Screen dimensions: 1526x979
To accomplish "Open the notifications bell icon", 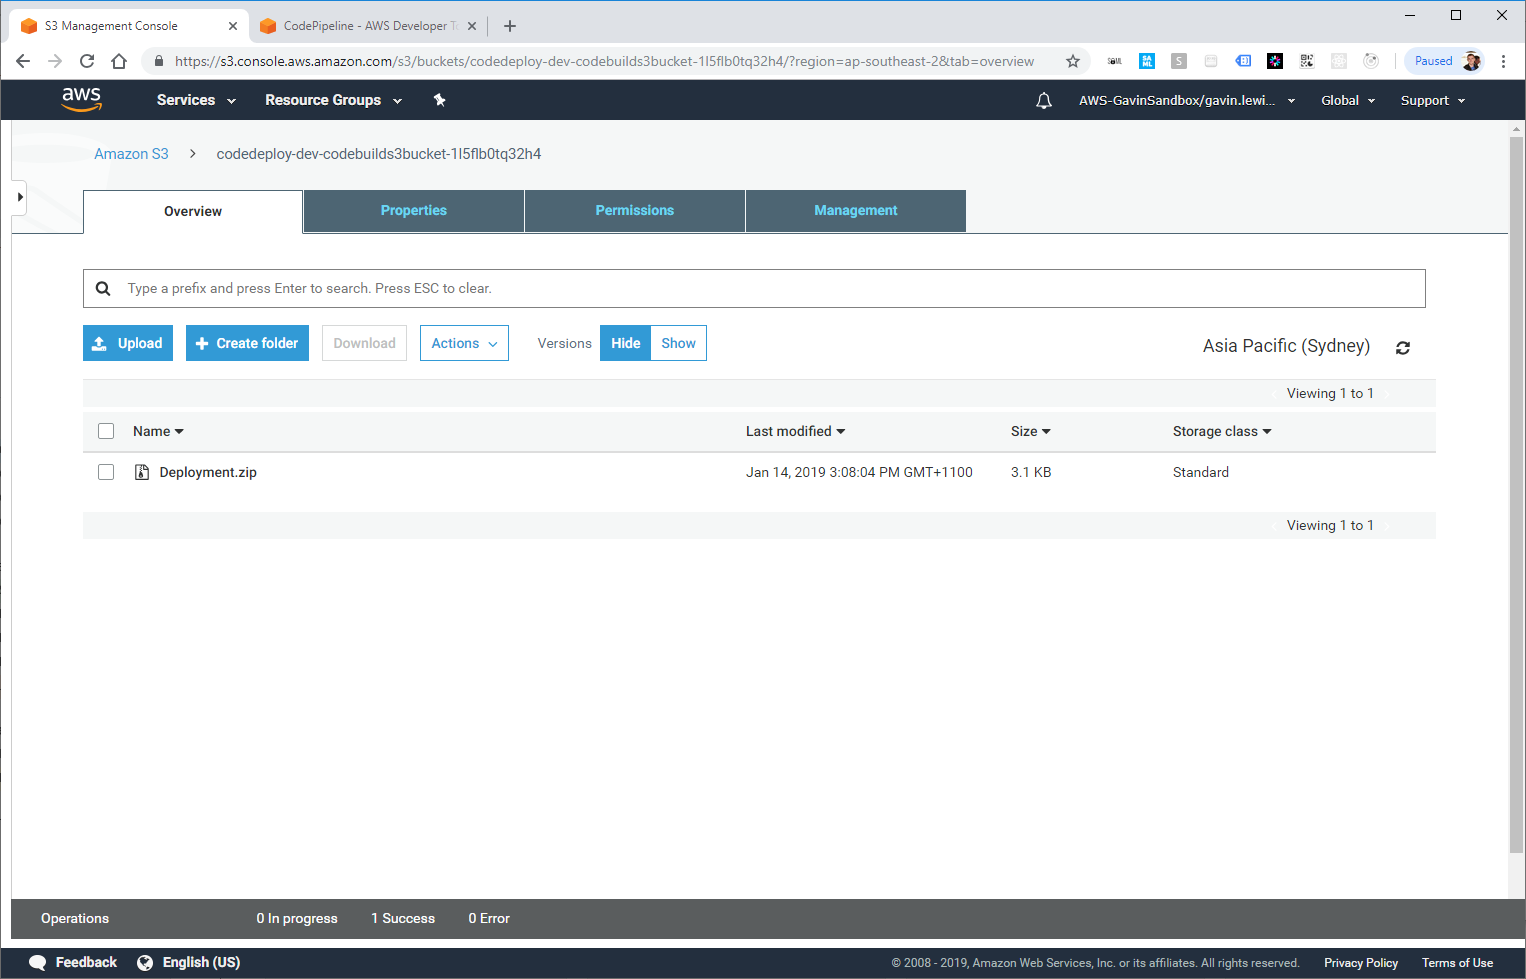I will (x=1043, y=100).
